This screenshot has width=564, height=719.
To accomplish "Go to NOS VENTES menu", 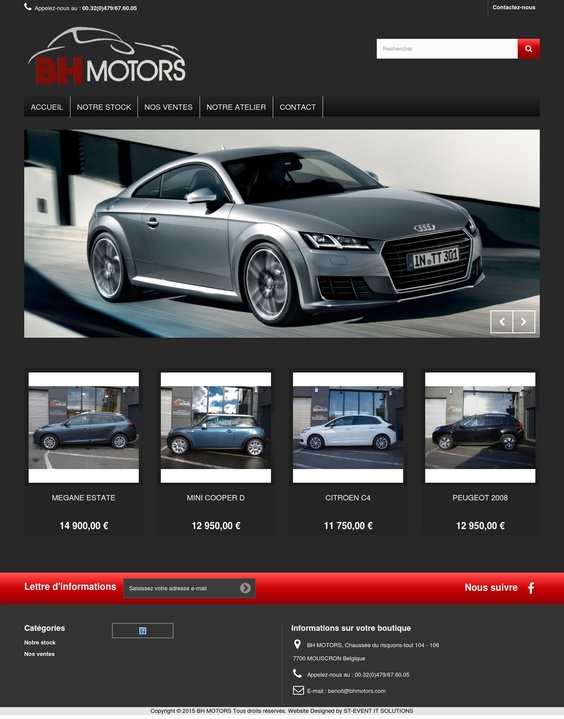I will [x=168, y=107].
